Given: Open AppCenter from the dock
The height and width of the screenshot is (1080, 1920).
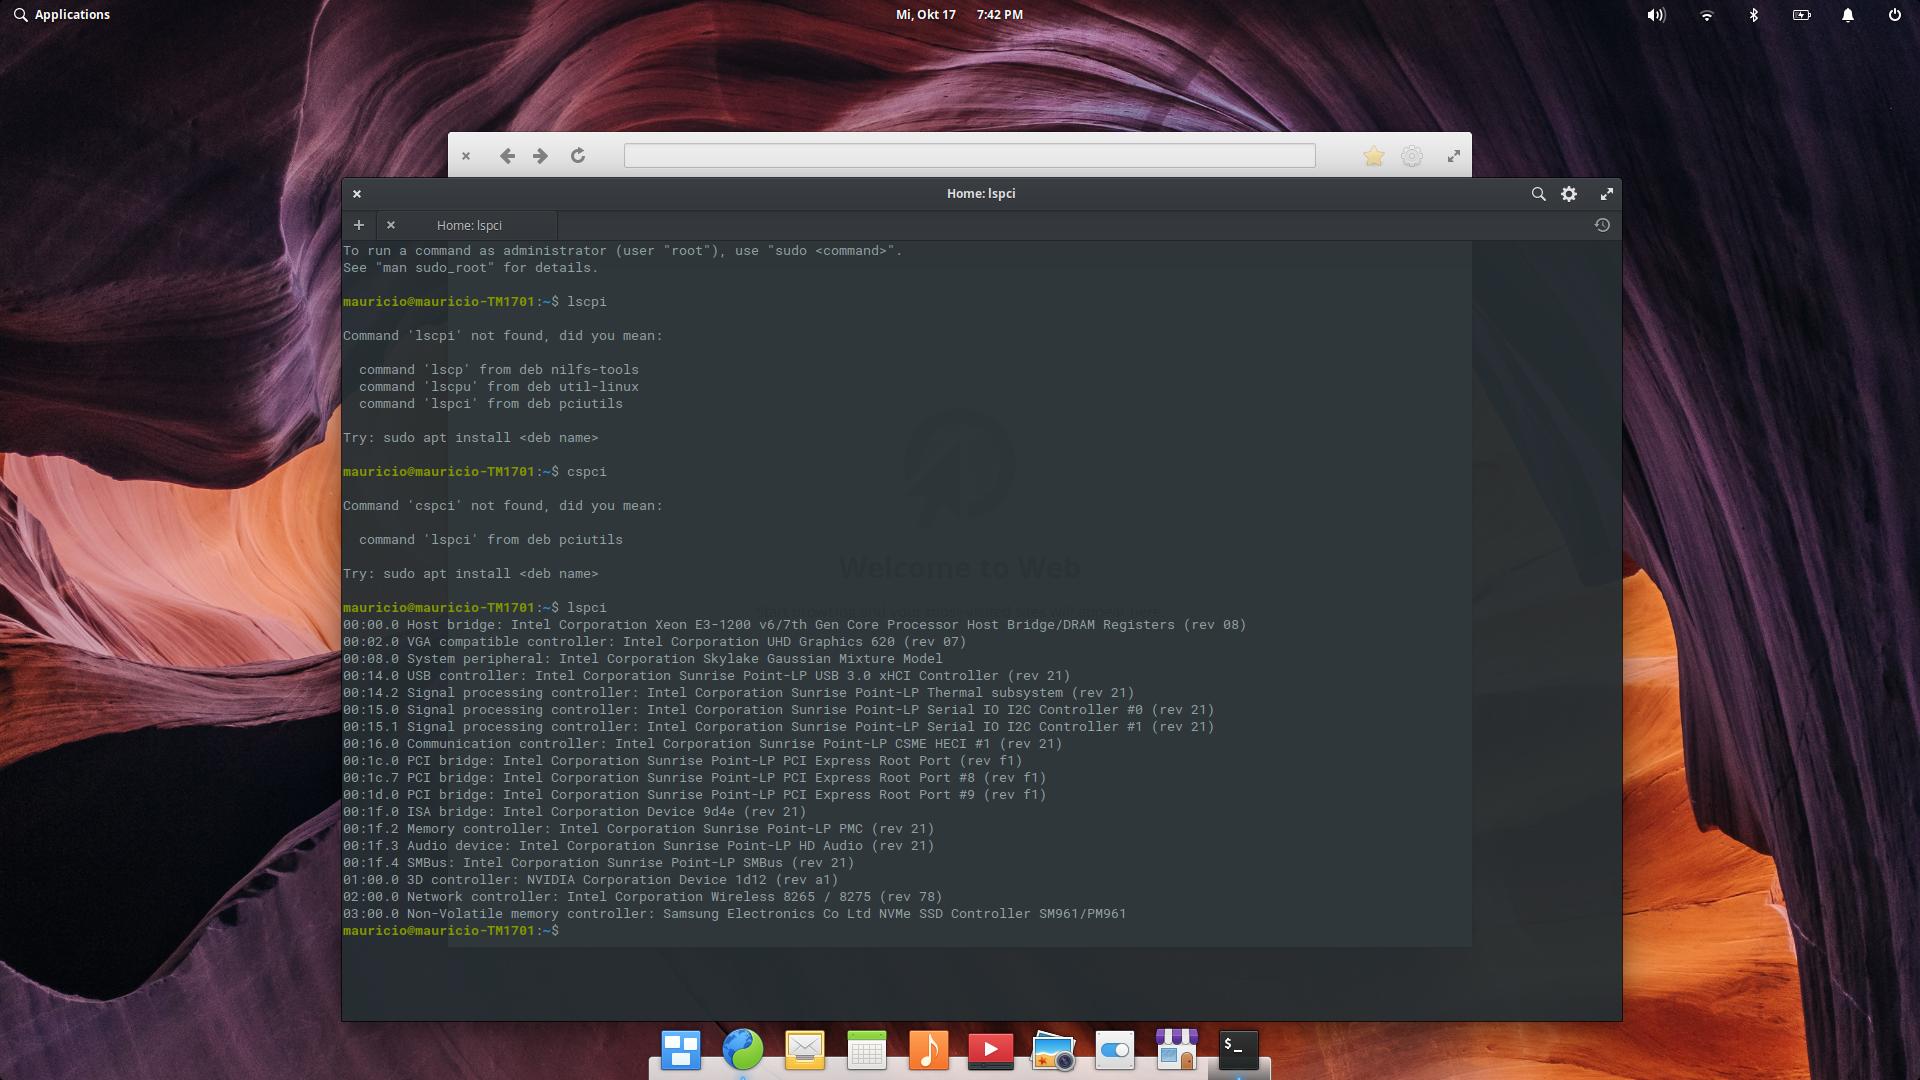Looking at the screenshot, I should [1177, 1050].
